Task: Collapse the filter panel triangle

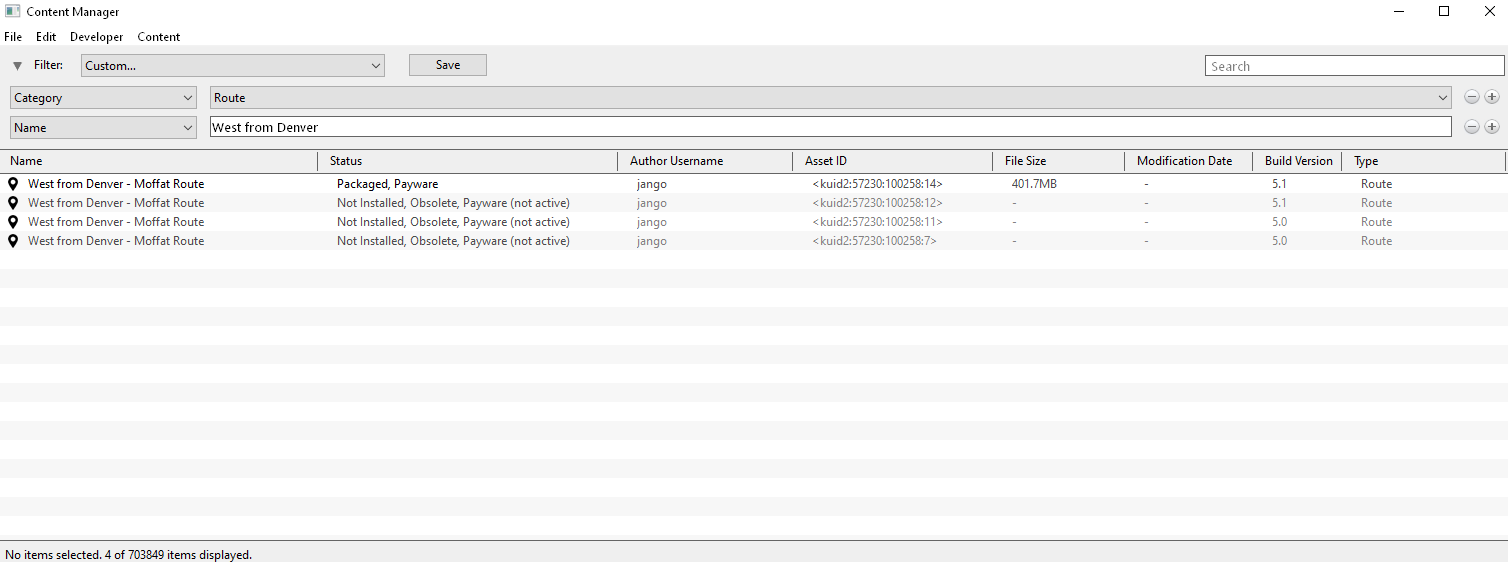Action: click(x=17, y=66)
